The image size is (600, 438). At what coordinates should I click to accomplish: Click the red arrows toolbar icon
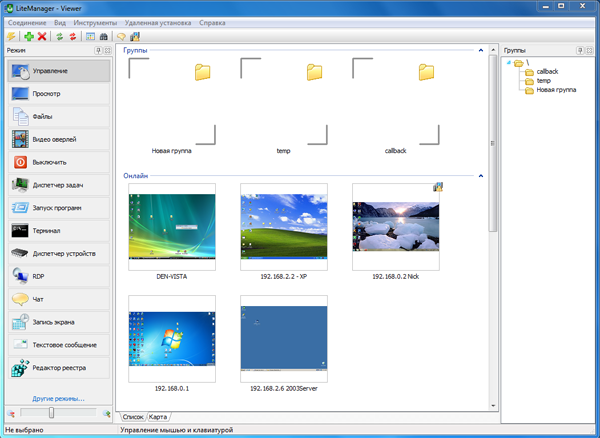tap(73, 36)
